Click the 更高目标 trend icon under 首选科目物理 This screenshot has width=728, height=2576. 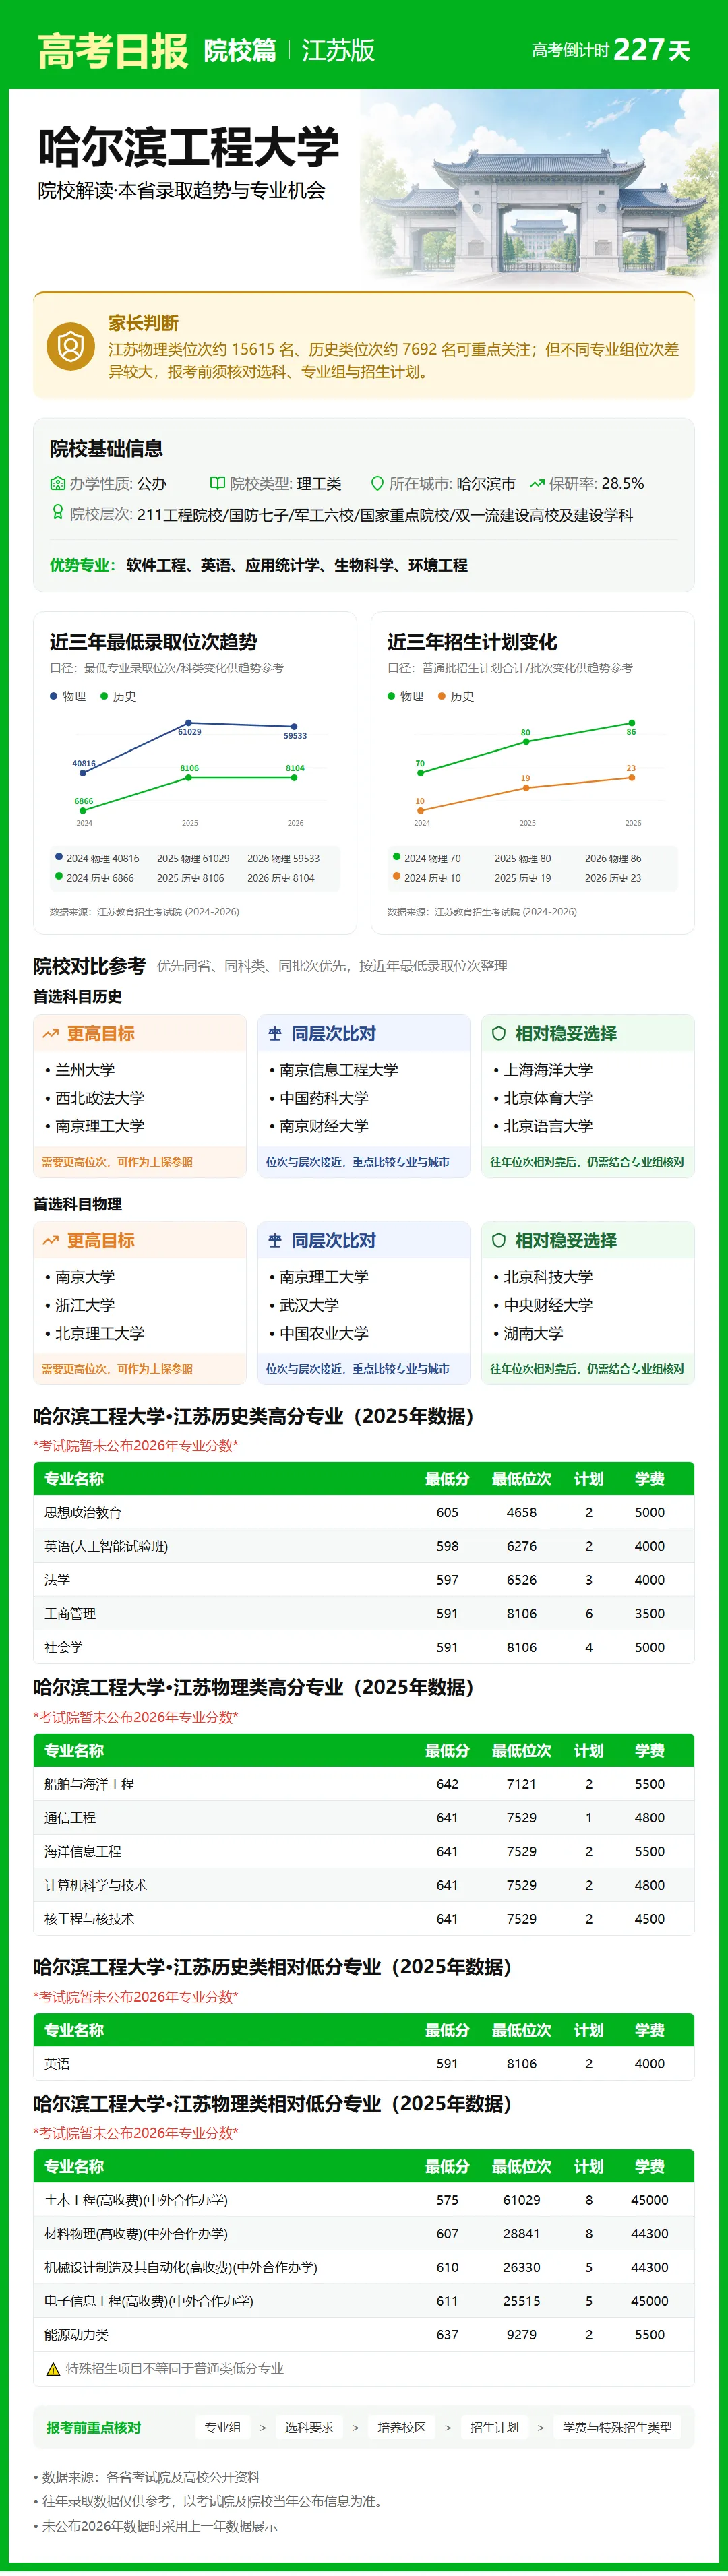click(x=51, y=1241)
